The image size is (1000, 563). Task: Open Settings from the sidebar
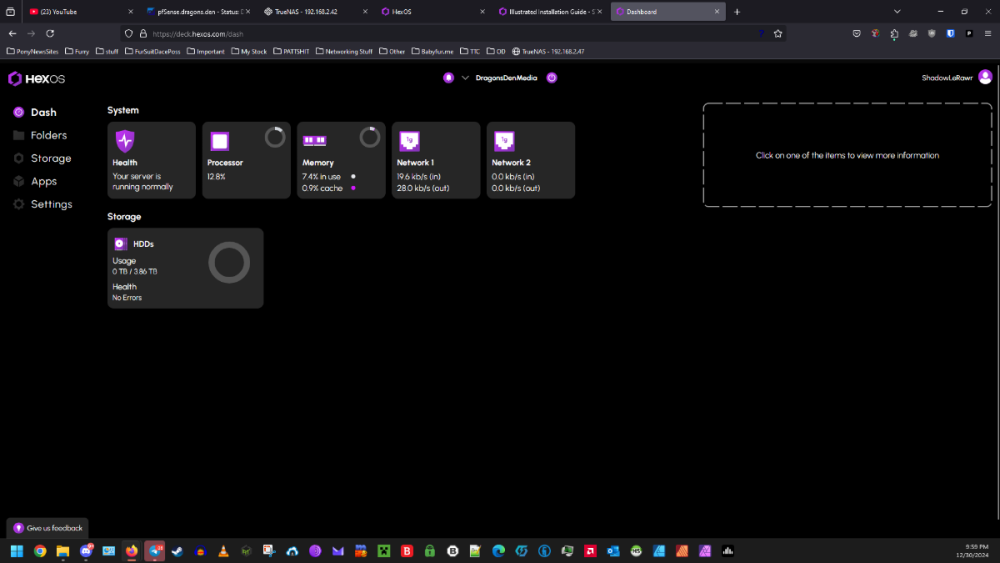pyautogui.click(x=51, y=204)
